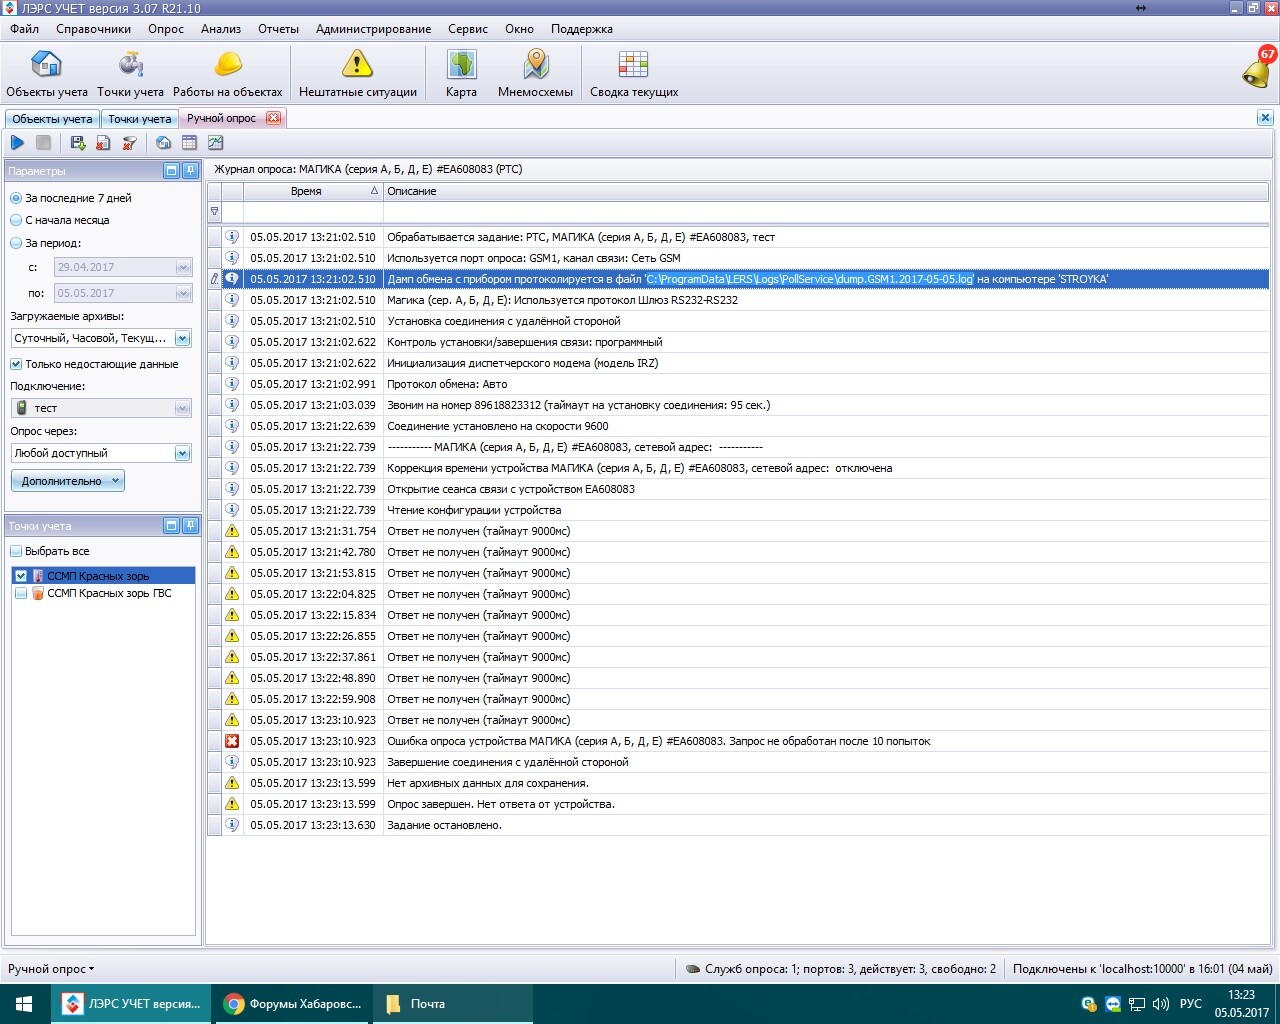Screen dimensions: 1280x1024
Task: Click the Описание filter row input field
Action: pyautogui.click(x=826, y=211)
